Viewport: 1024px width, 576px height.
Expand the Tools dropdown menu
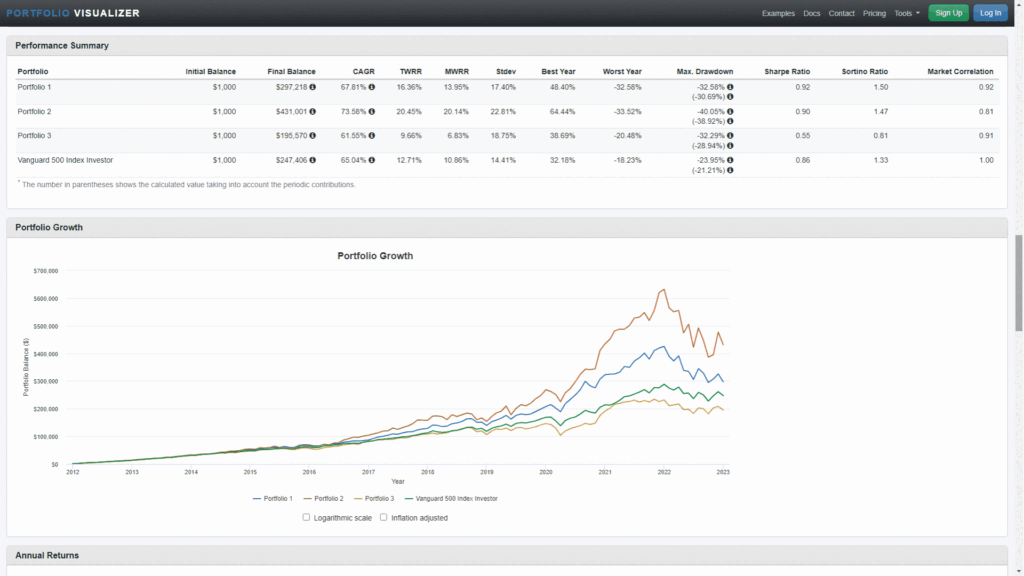[907, 13]
